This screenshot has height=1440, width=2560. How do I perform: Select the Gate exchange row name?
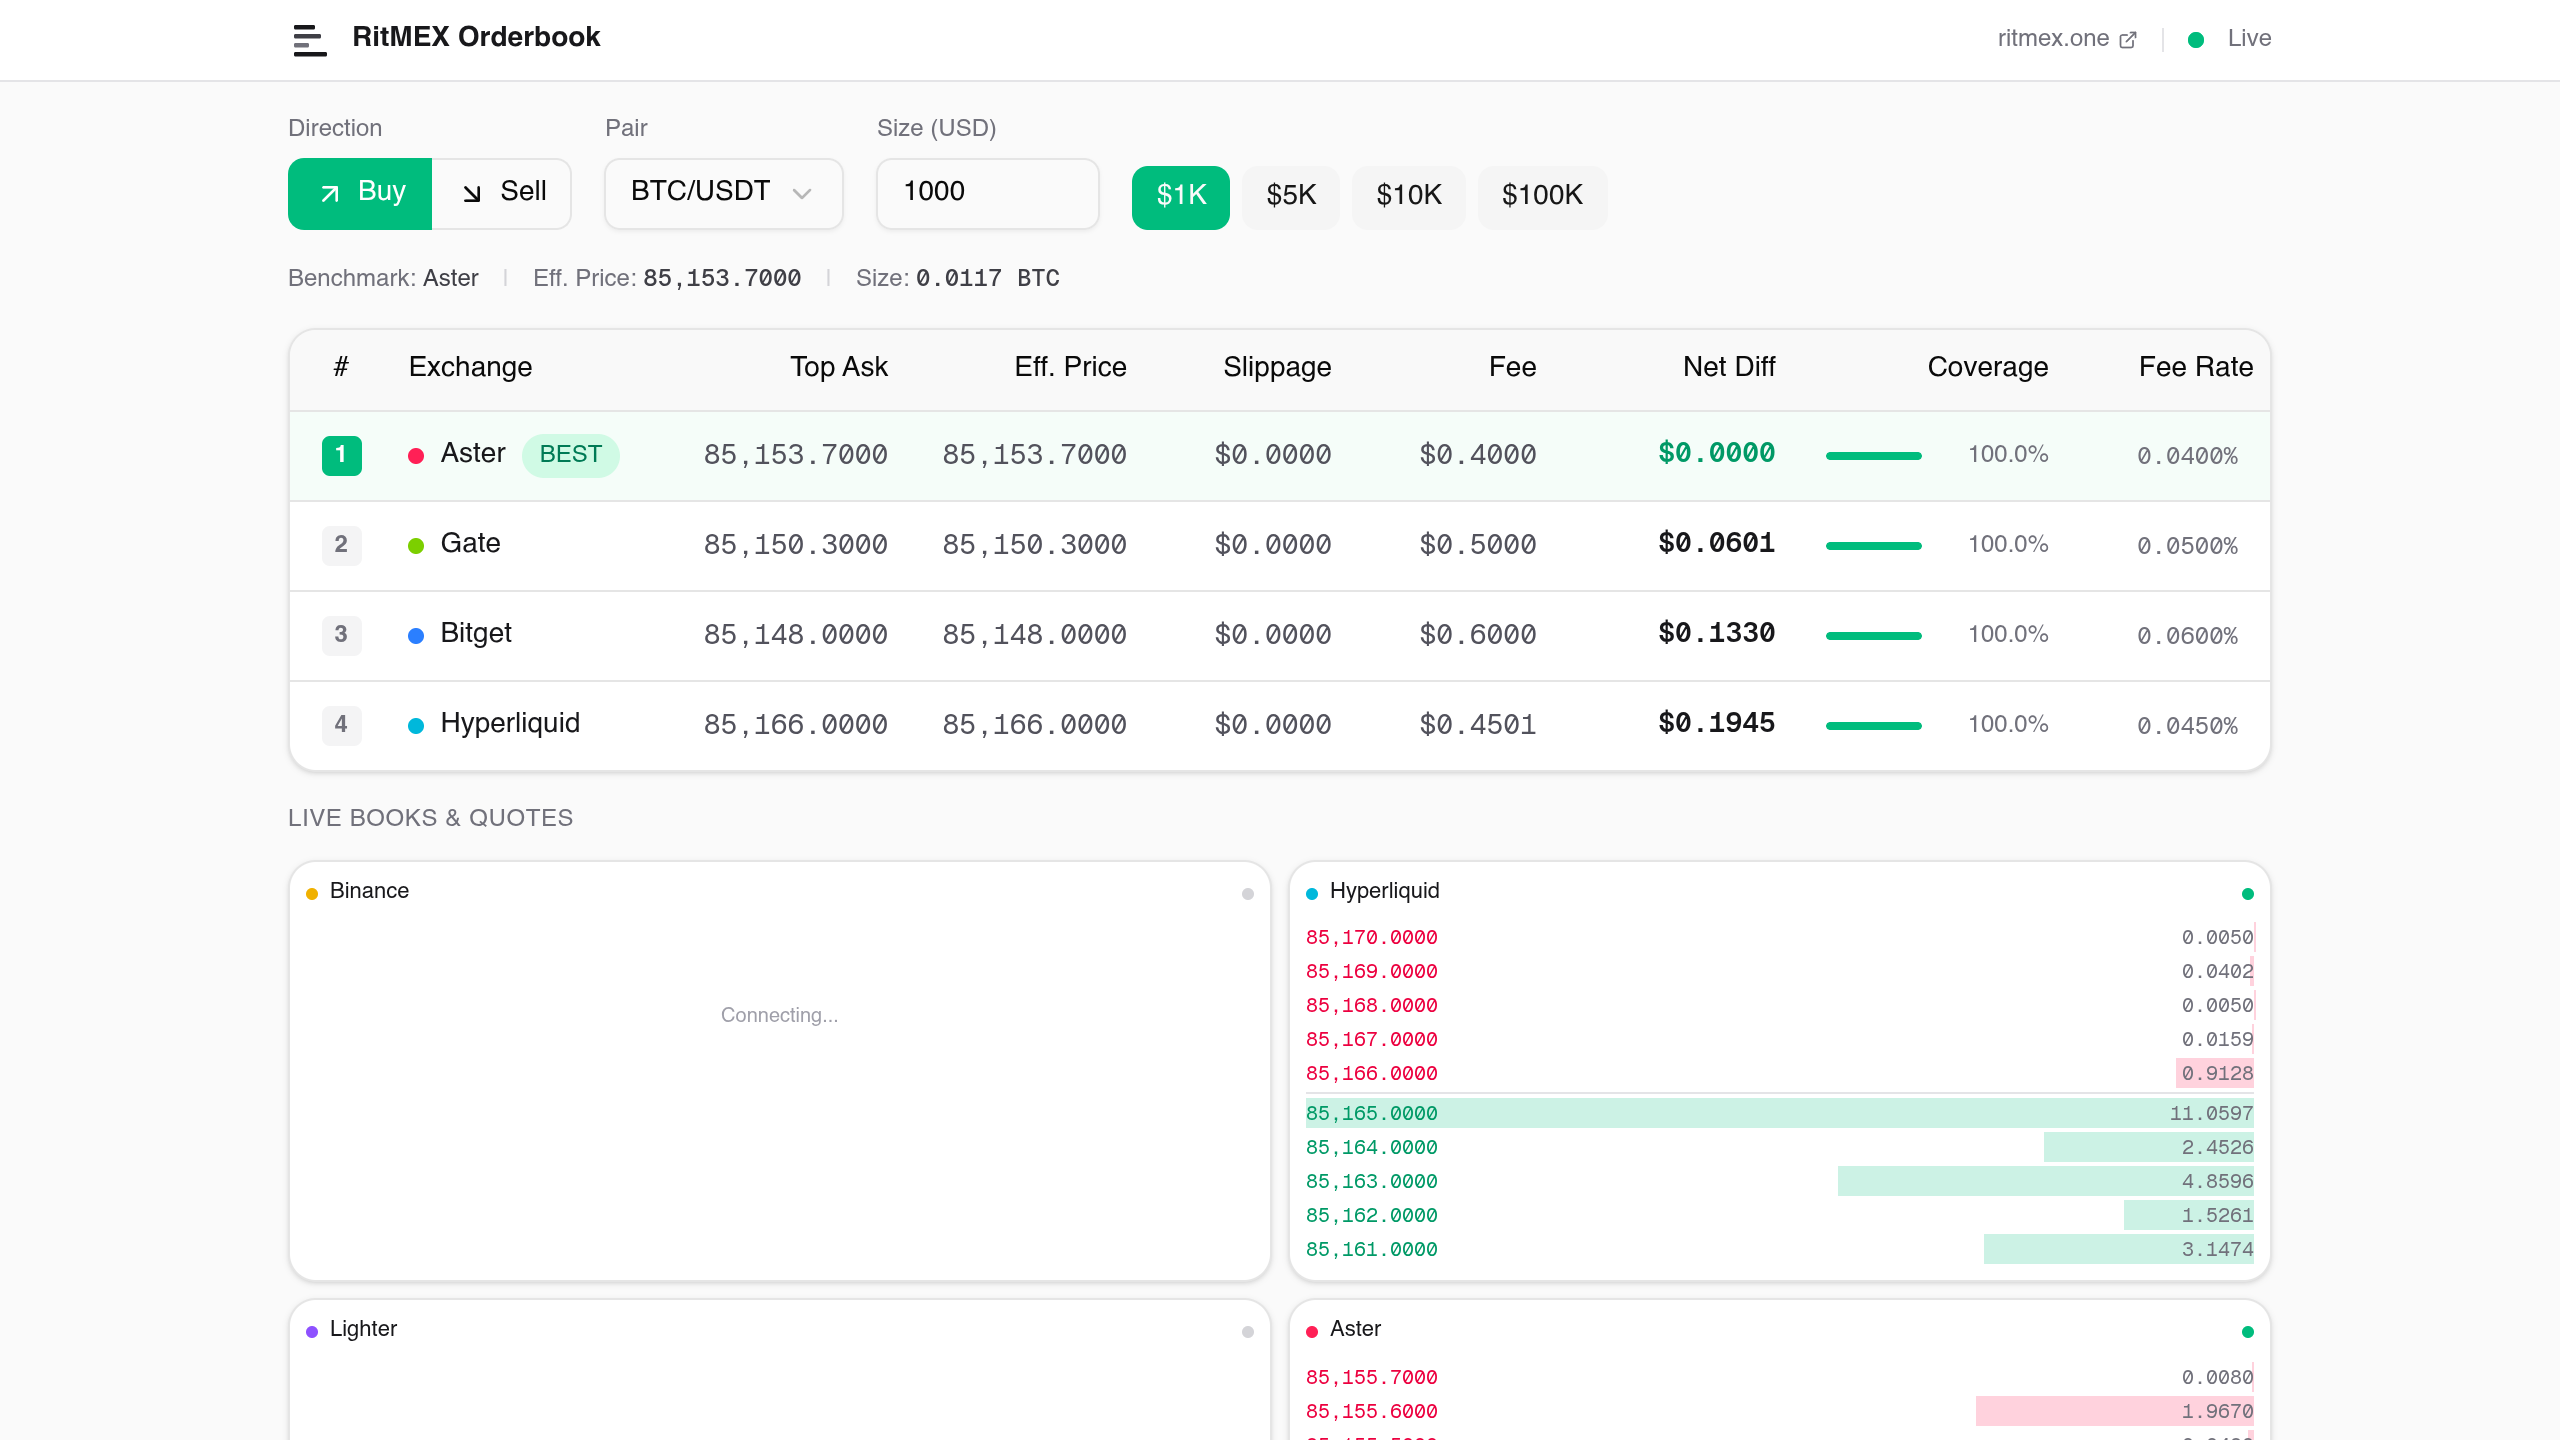point(470,544)
